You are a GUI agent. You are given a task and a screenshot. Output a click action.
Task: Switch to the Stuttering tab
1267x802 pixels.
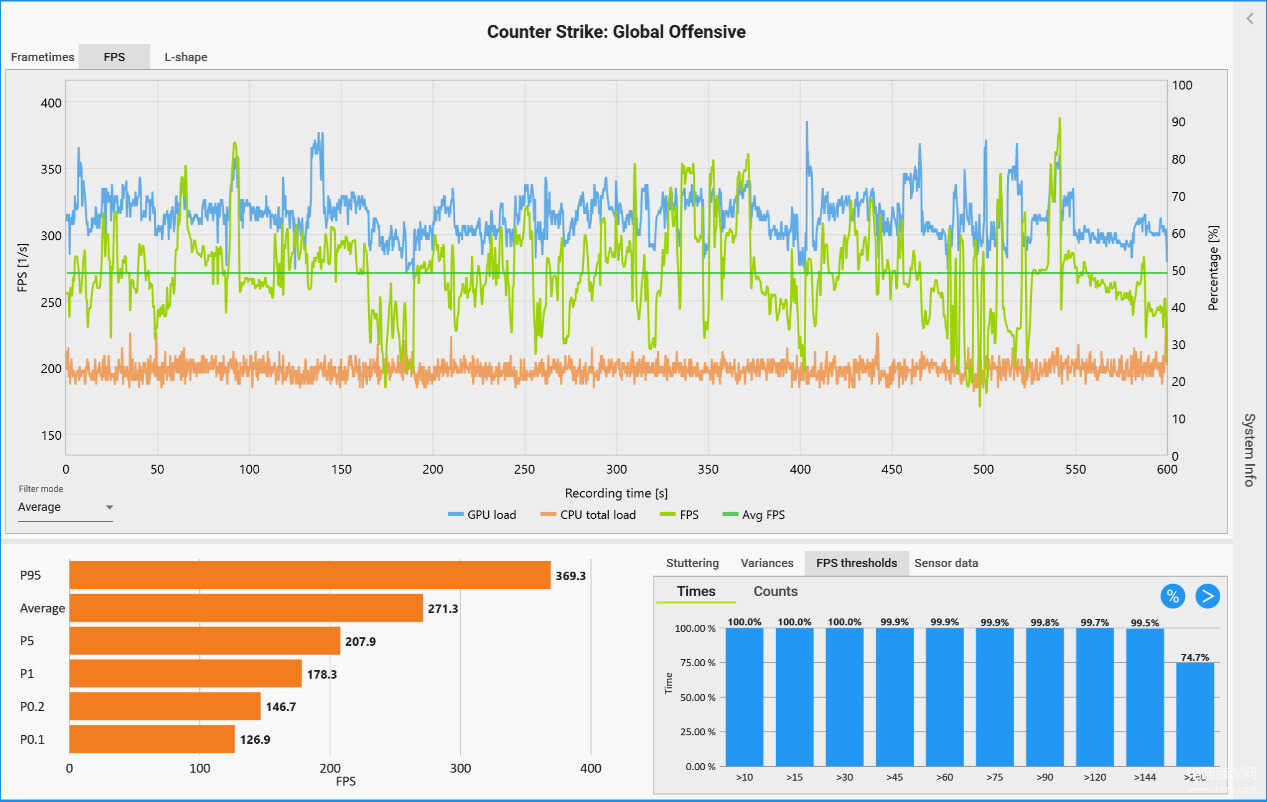[692, 563]
